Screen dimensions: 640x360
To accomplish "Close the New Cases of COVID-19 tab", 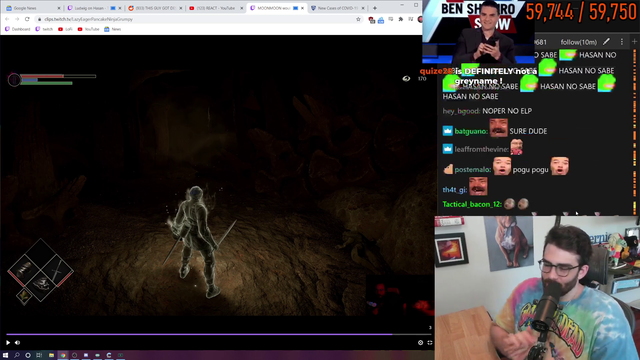I will click(x=363, y=8).
